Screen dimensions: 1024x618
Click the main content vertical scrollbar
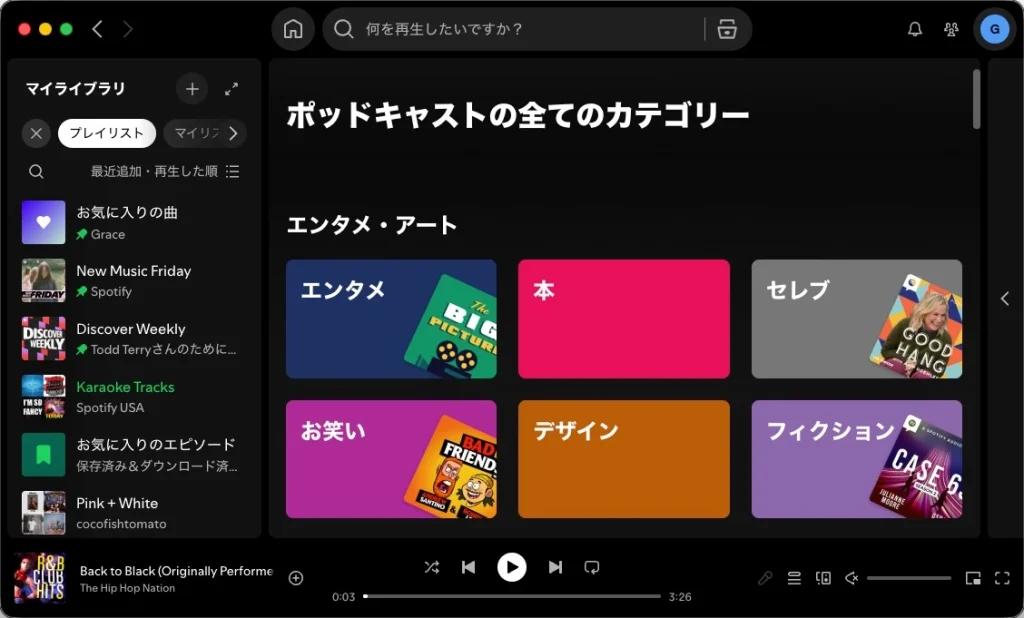[x=976, y=99]
